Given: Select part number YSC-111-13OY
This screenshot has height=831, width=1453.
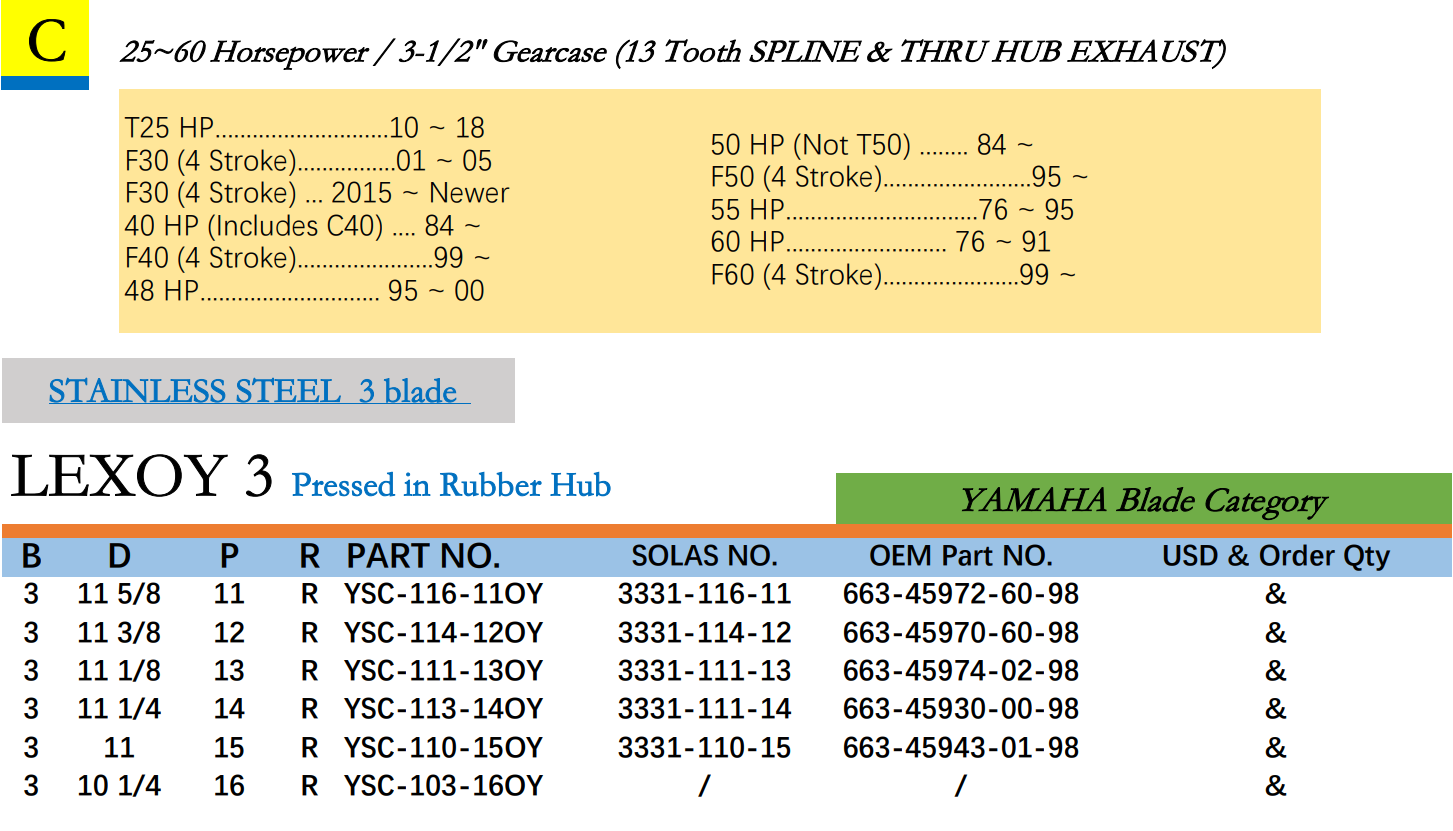Looking at the screenshot, I should point(443,671).
